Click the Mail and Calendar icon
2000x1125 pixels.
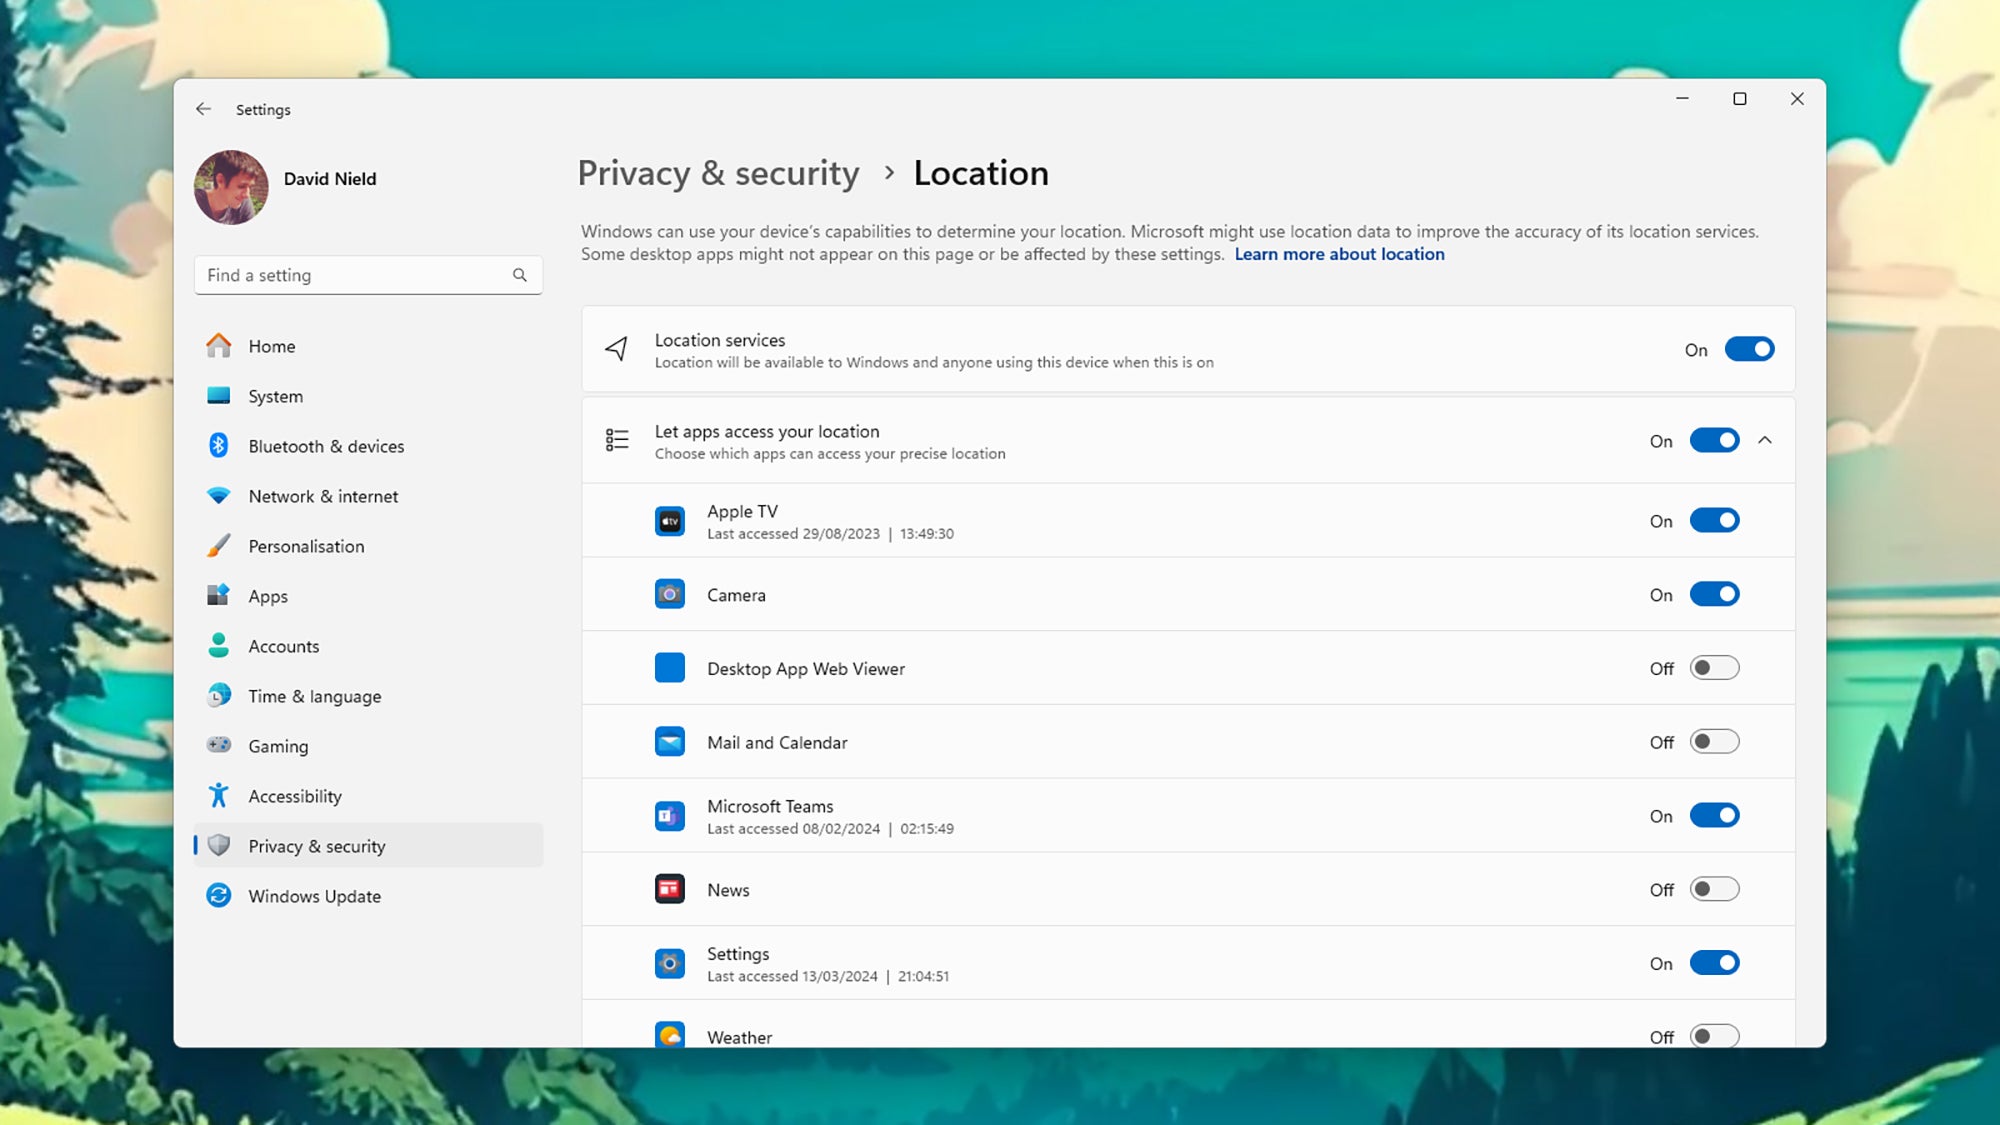point(670,742)
